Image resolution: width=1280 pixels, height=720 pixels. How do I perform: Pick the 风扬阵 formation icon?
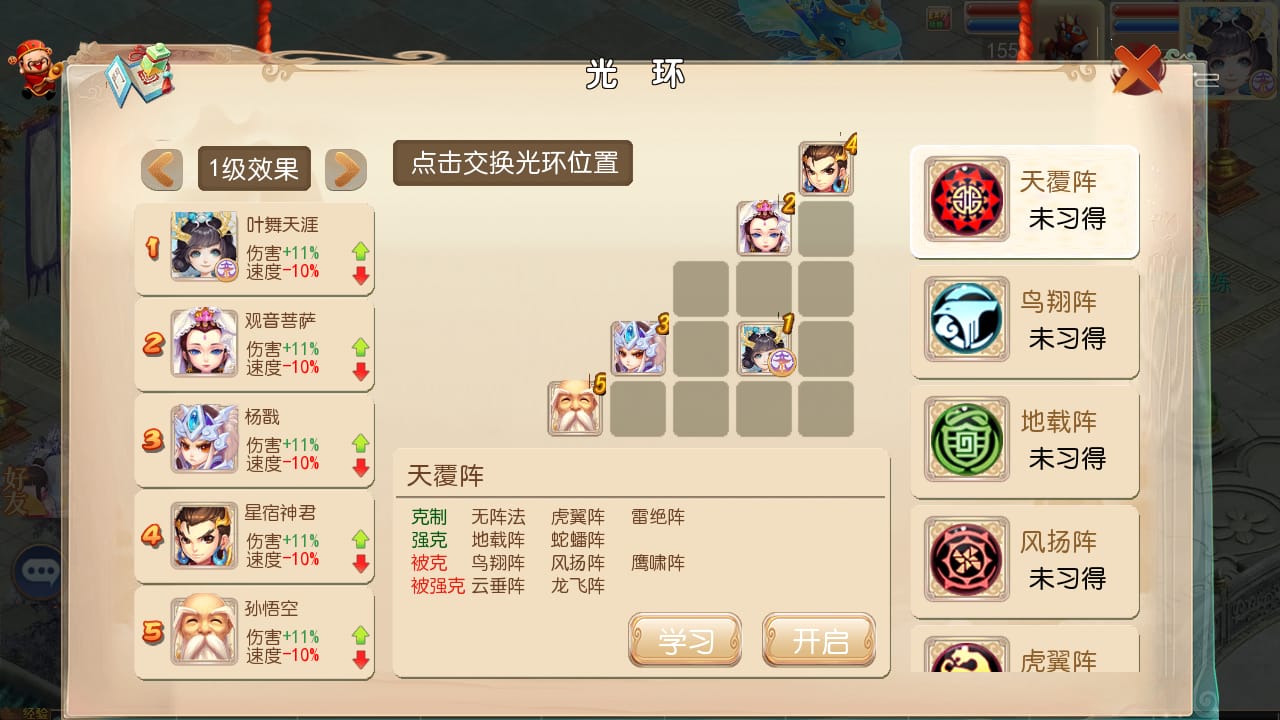pyautogui.click(x=965, y=559)
